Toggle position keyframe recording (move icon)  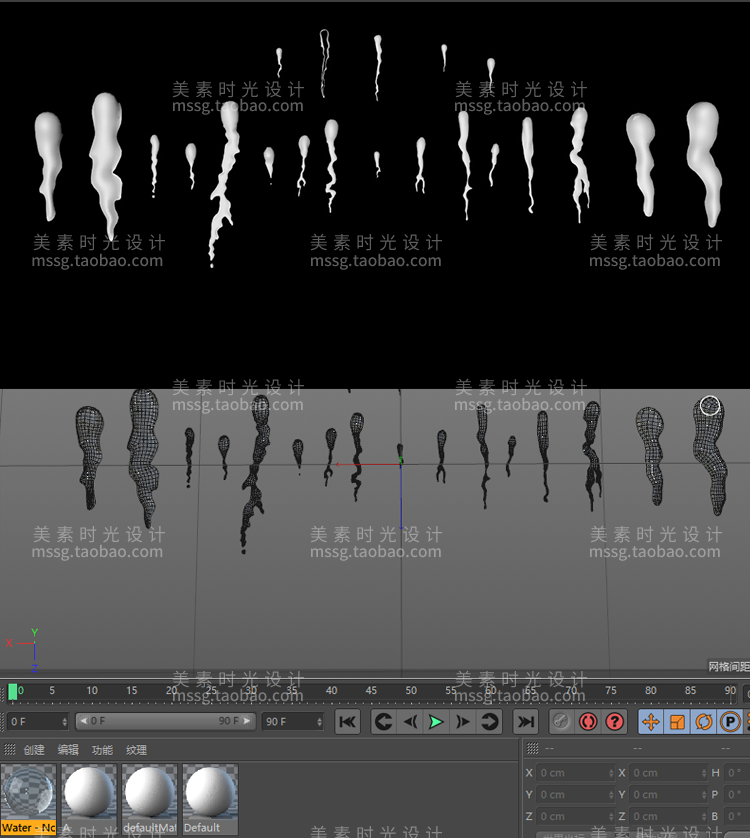651,722
